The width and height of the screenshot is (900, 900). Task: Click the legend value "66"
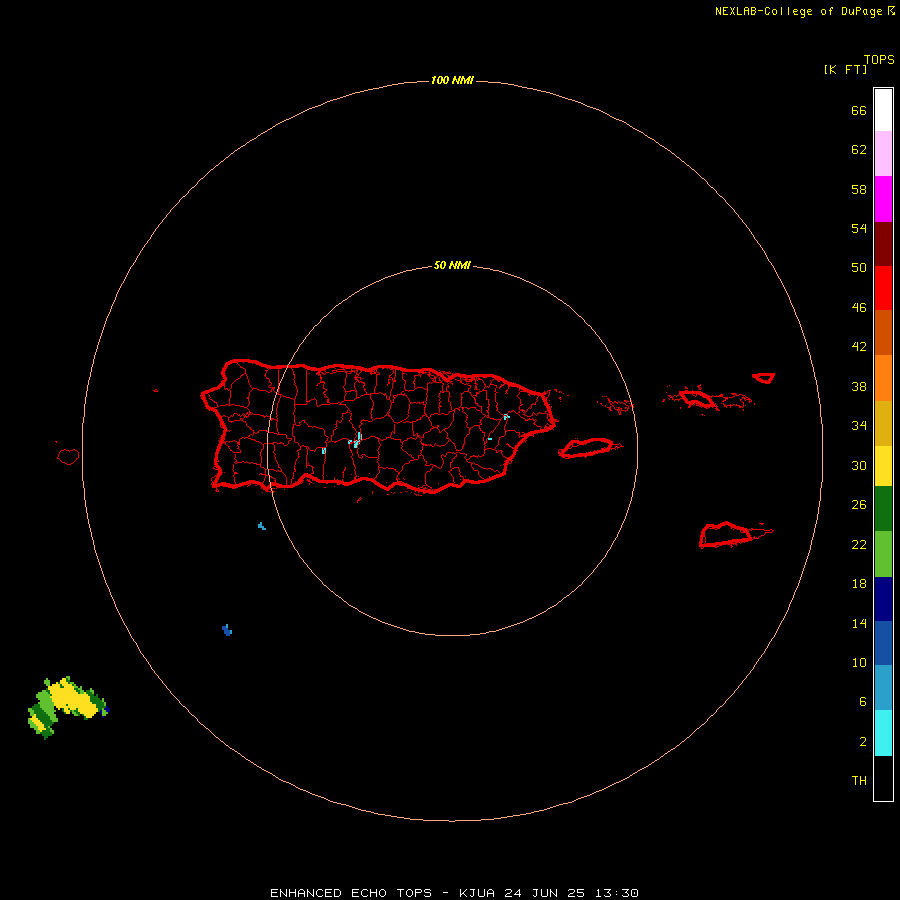click(859, 110)
